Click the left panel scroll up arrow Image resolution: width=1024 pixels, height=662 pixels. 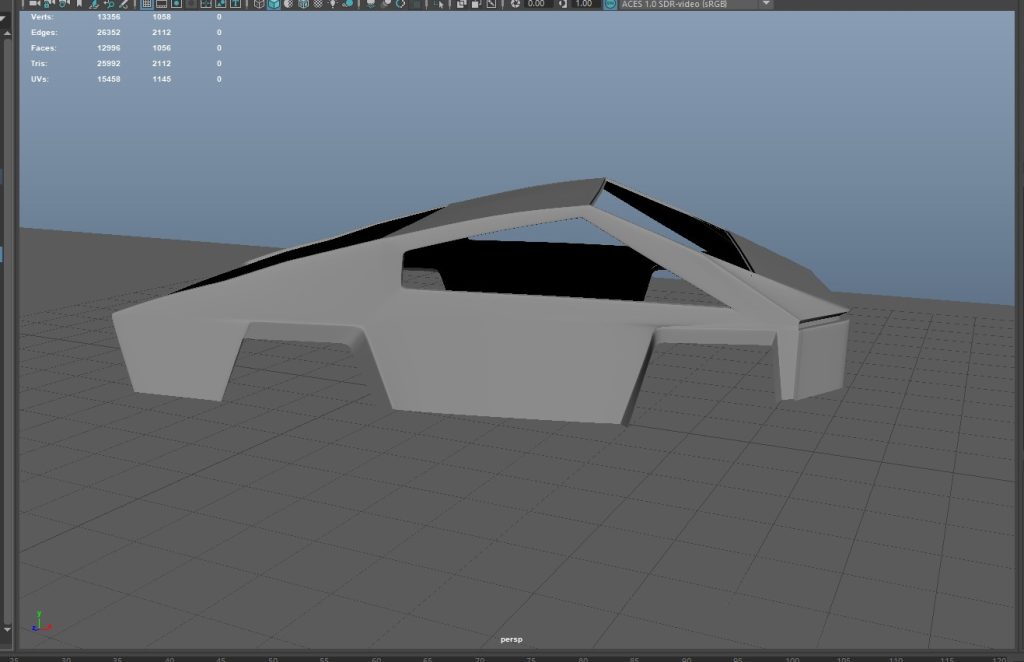pos(7,32)
